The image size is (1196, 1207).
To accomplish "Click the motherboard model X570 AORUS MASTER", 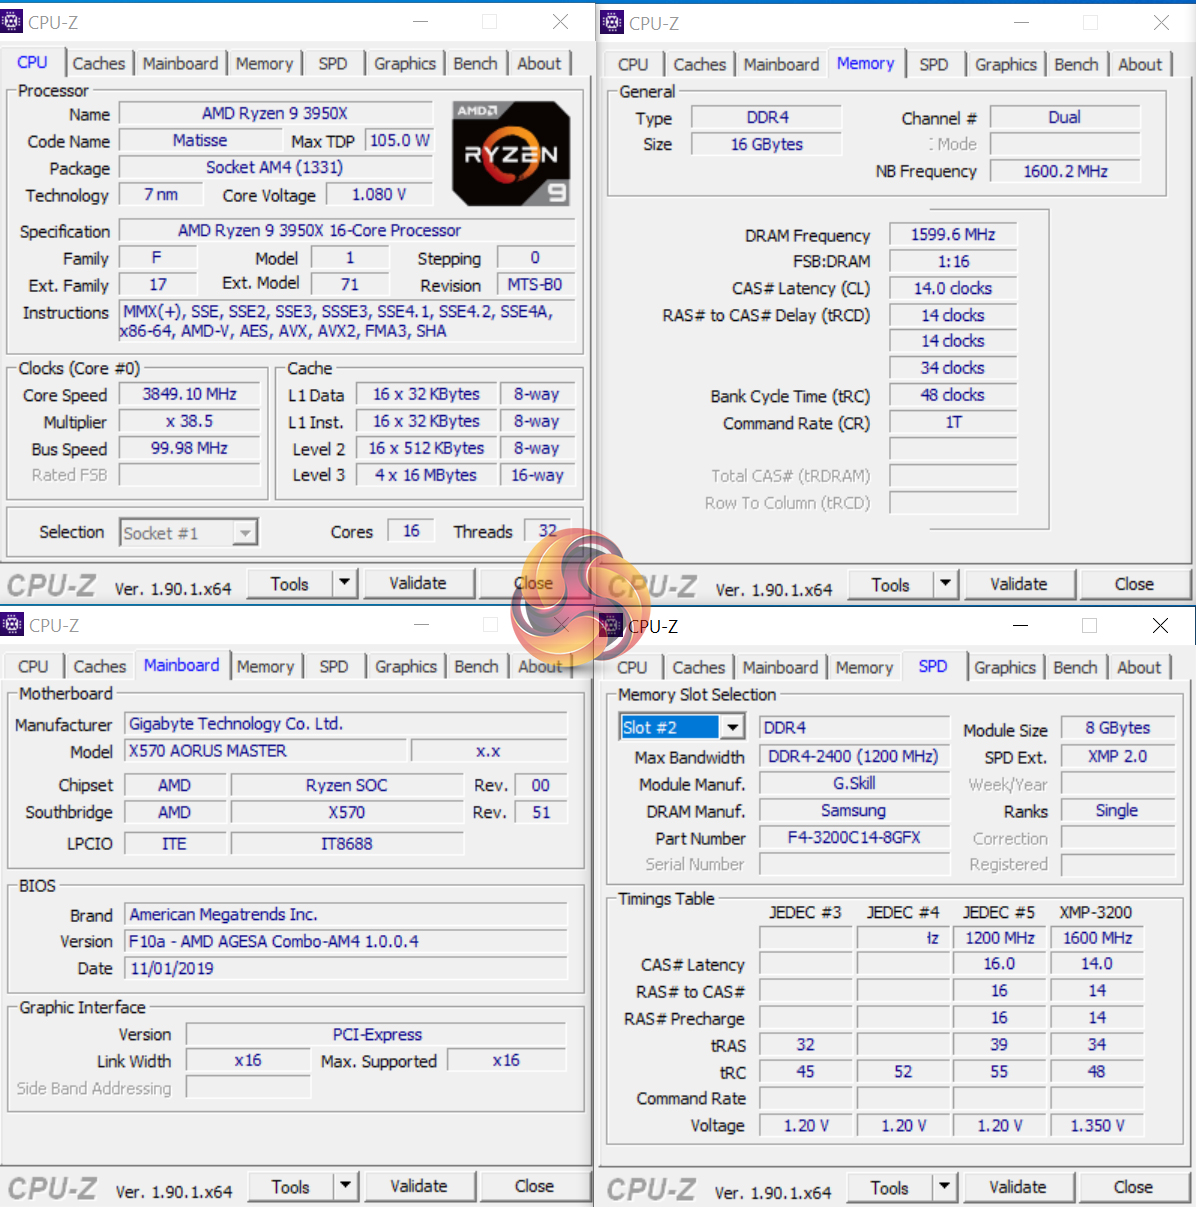I will 266,750.
